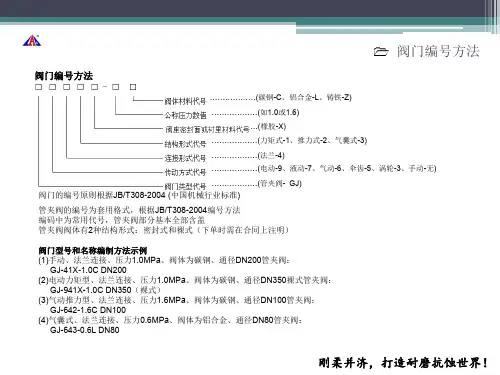The height and width of the screenshot is (375, 500).
Task: Click the label 阀体材料代号
Action: click(185, 101)
